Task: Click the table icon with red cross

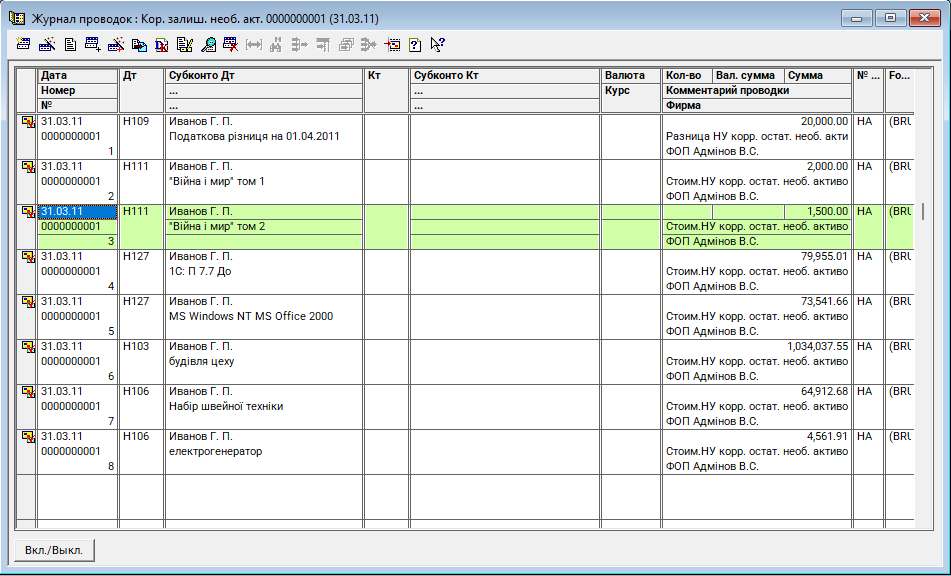Action: 230,44
